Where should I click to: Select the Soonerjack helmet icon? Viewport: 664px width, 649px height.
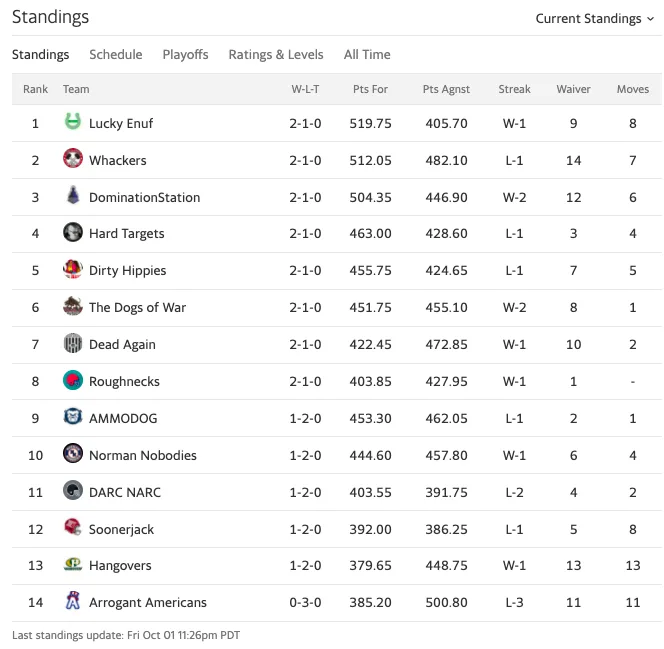73,527
